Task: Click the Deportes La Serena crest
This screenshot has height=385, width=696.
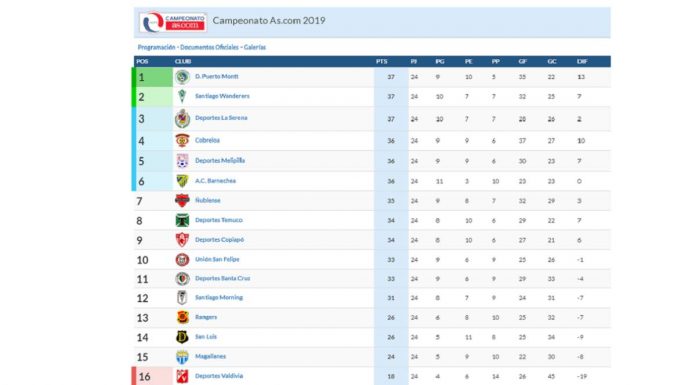Action: pos(182,119)
